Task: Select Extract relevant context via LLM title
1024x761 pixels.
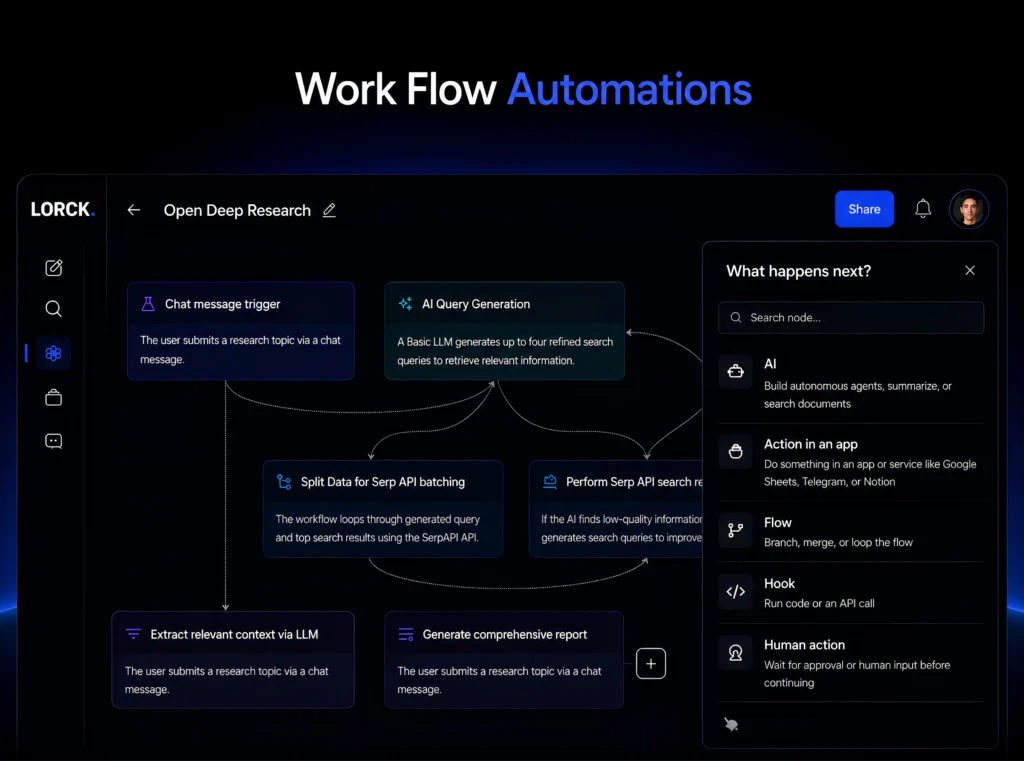Action: [234, 634]
